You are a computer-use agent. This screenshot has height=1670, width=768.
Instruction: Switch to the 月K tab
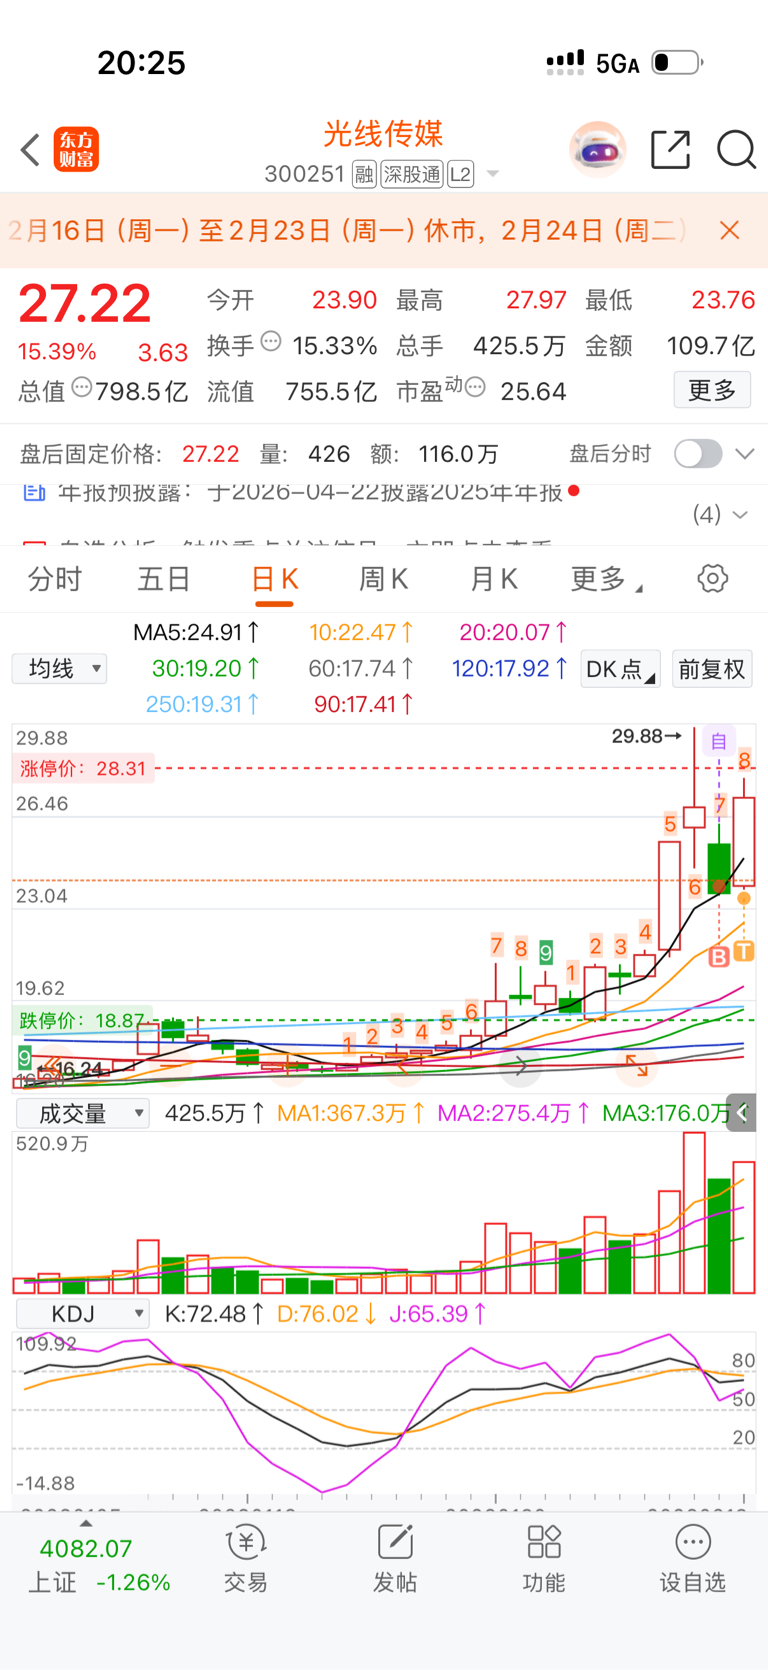tap(493, 579)
